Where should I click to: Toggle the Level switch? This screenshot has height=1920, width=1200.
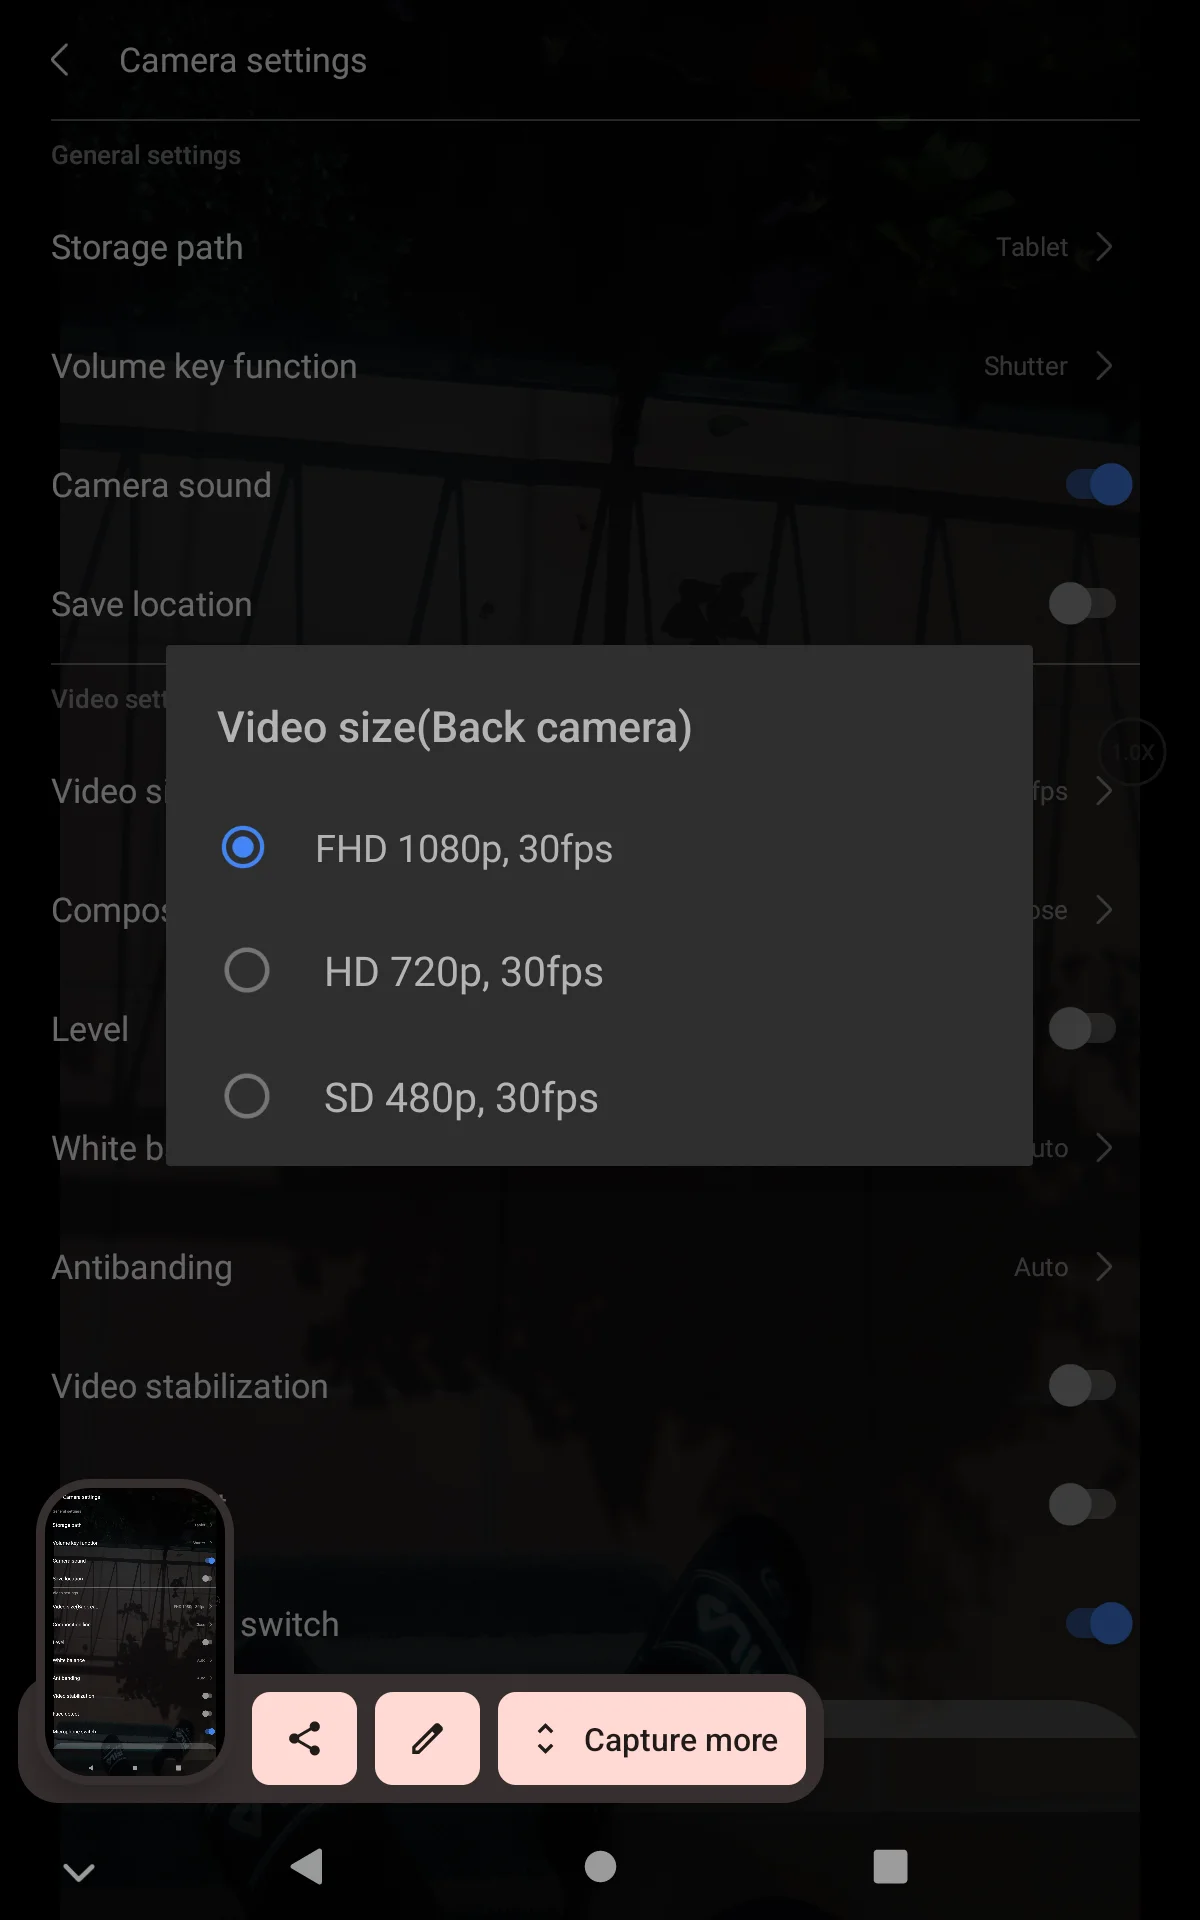1082,1028
